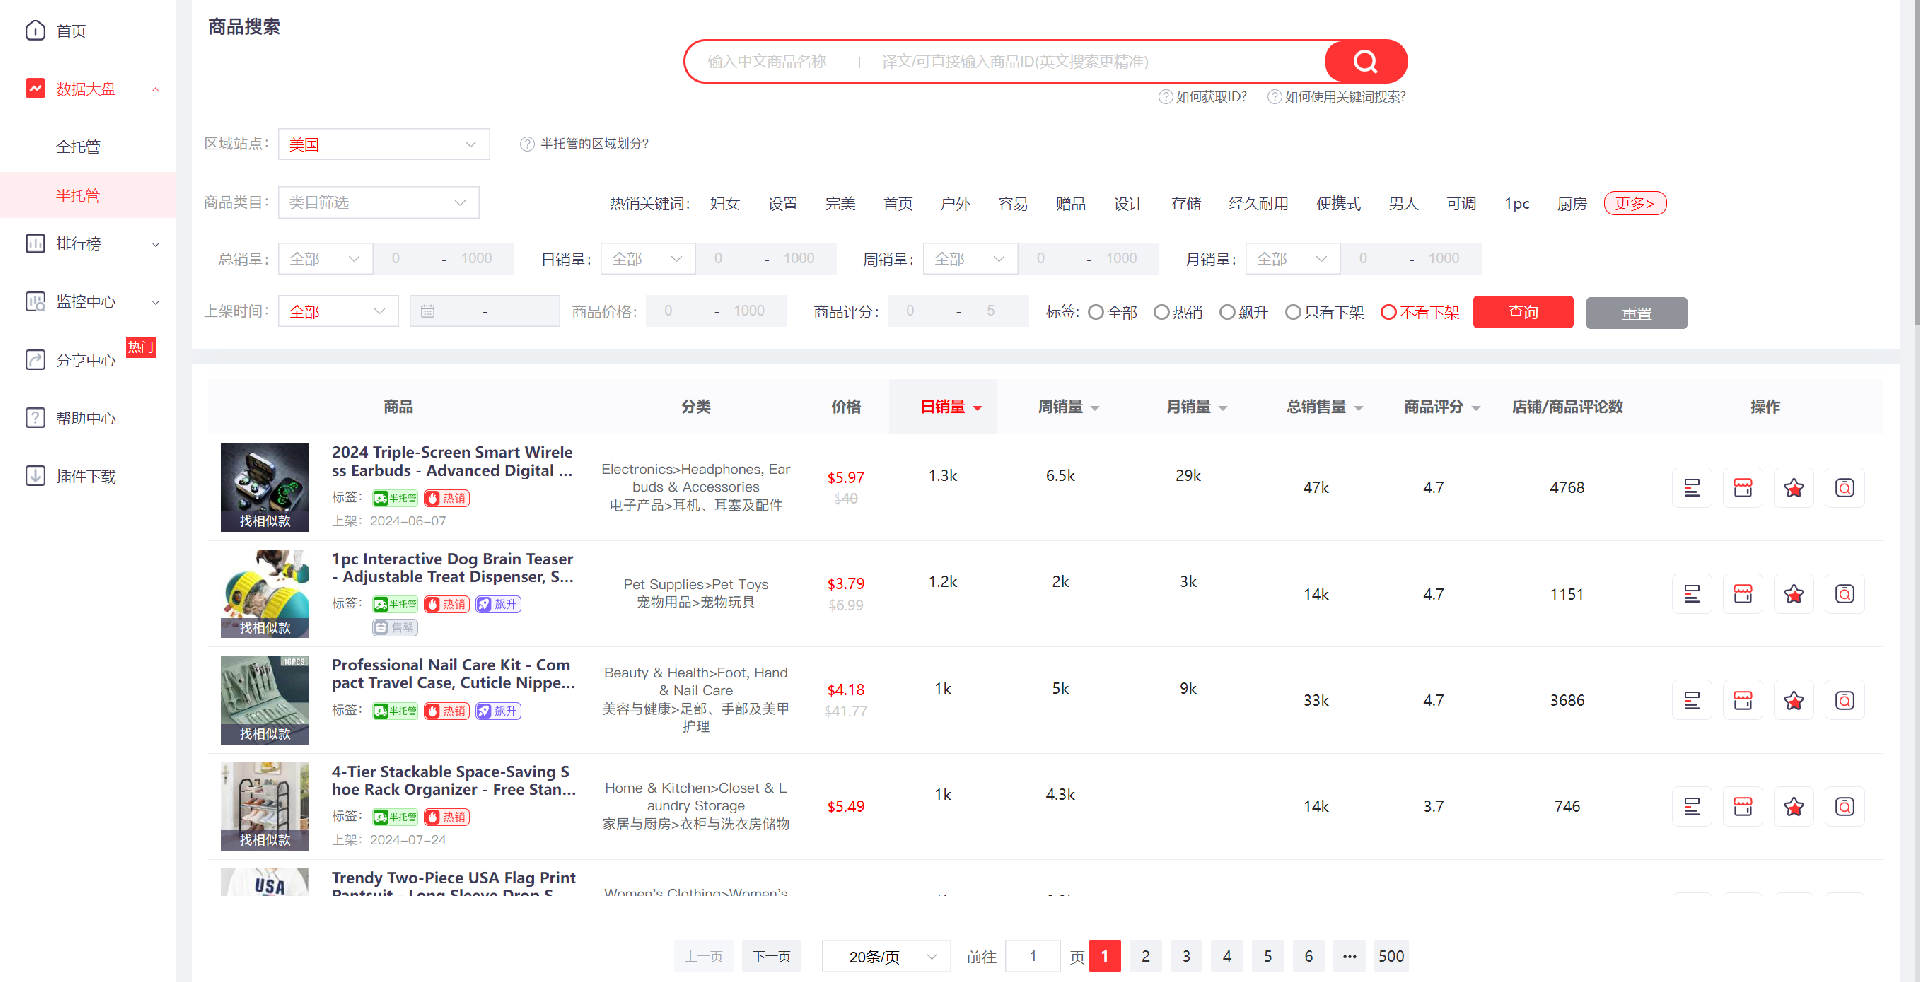Click the 数据大盘 chart icon in sidebar

tap(35, 88)
